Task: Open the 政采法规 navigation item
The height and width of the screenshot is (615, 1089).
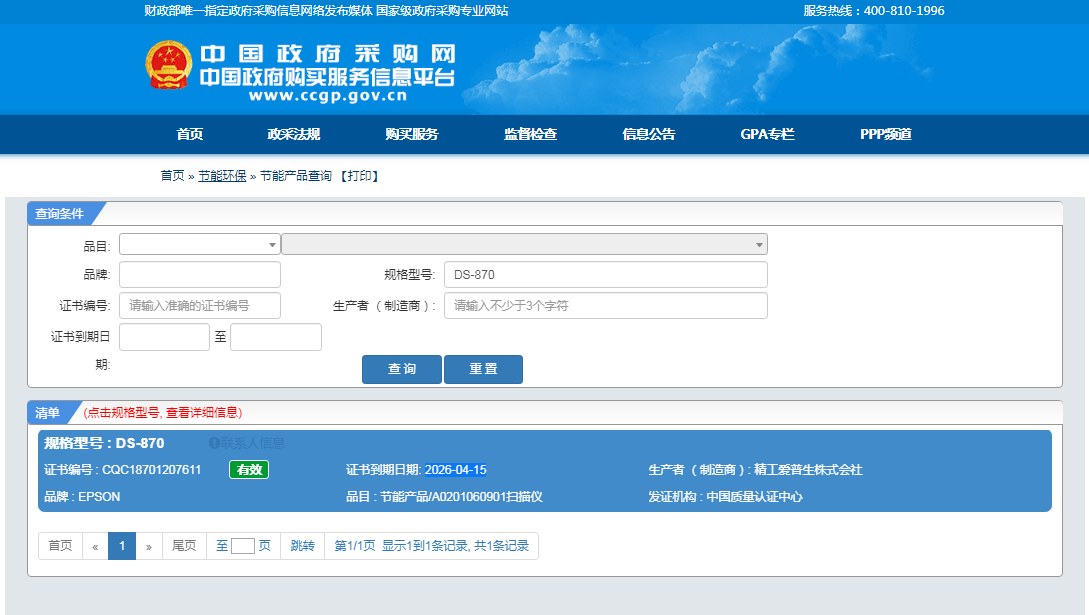Action: 294,134
